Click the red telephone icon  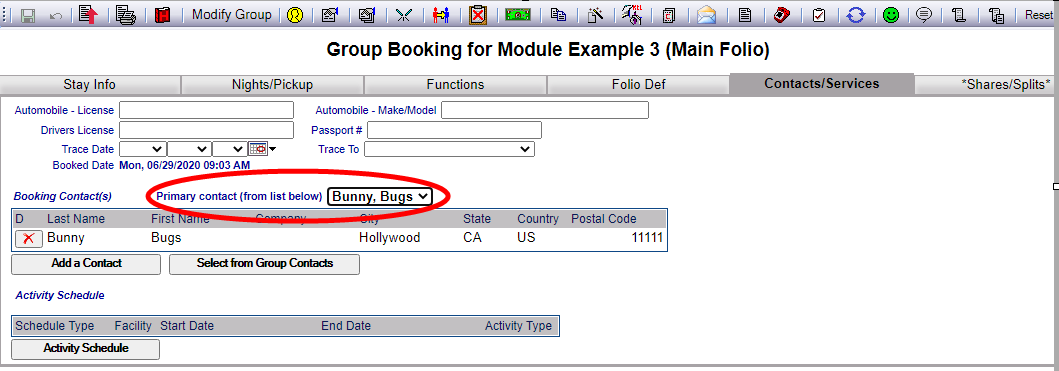click(782, 15)
